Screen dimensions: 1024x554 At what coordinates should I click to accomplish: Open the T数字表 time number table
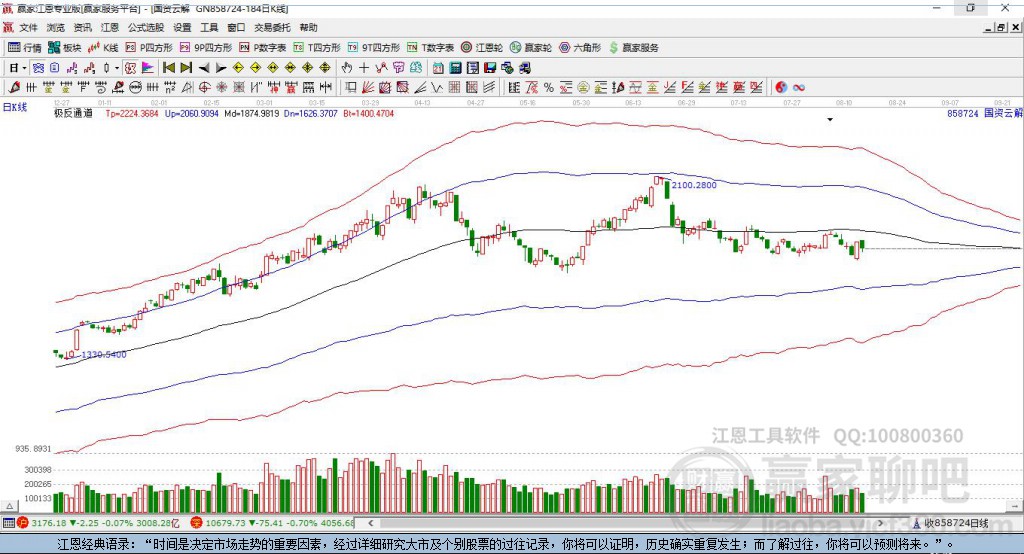[x=430, y=48]
